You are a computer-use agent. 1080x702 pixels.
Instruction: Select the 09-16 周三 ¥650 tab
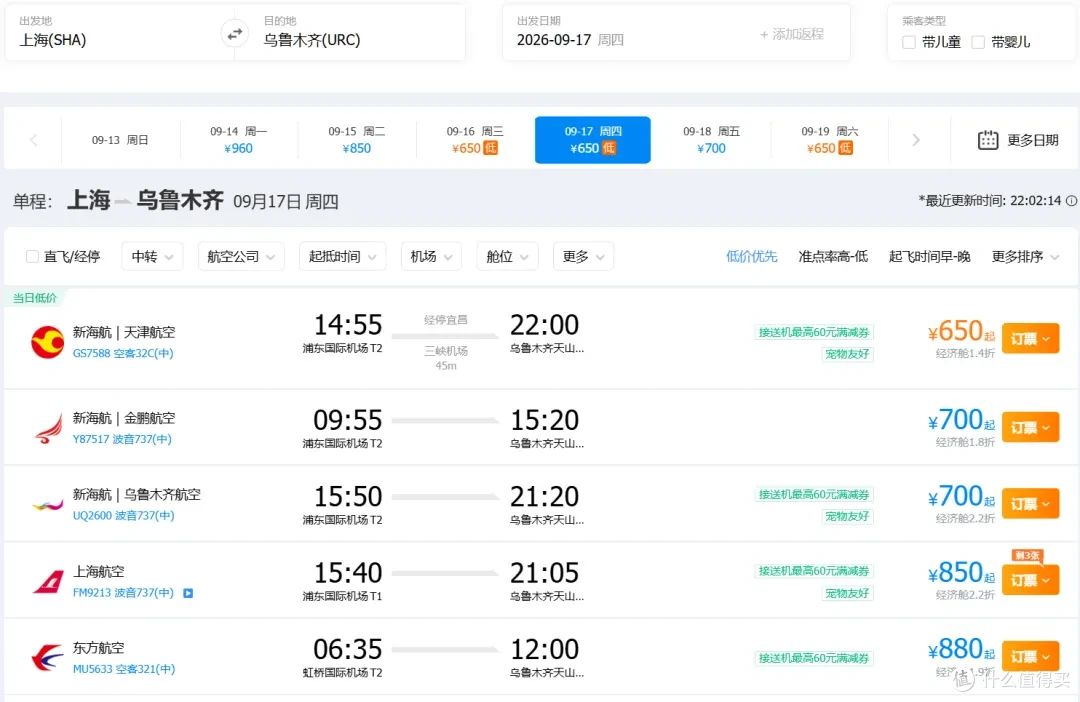tap(475, 140)
